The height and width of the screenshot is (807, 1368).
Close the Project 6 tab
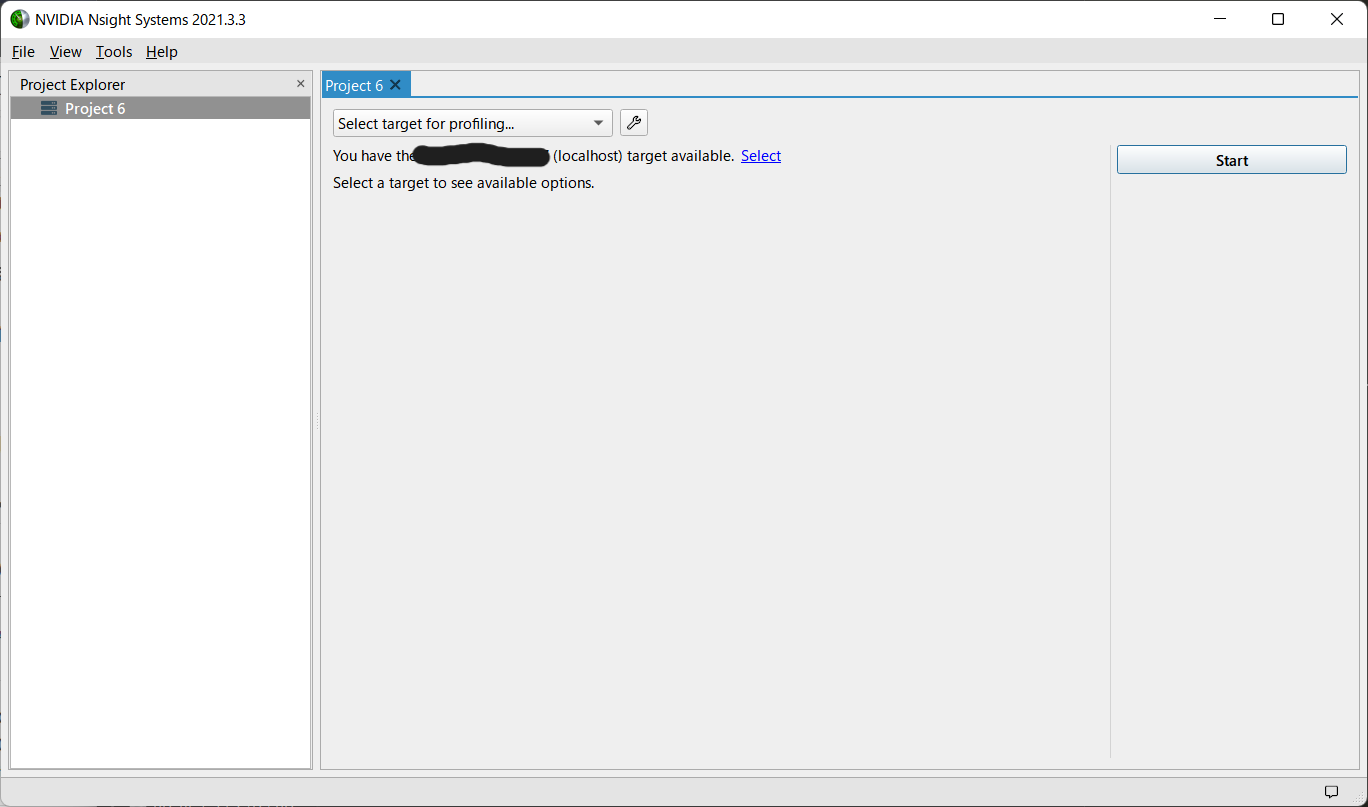tap(396, 85)
